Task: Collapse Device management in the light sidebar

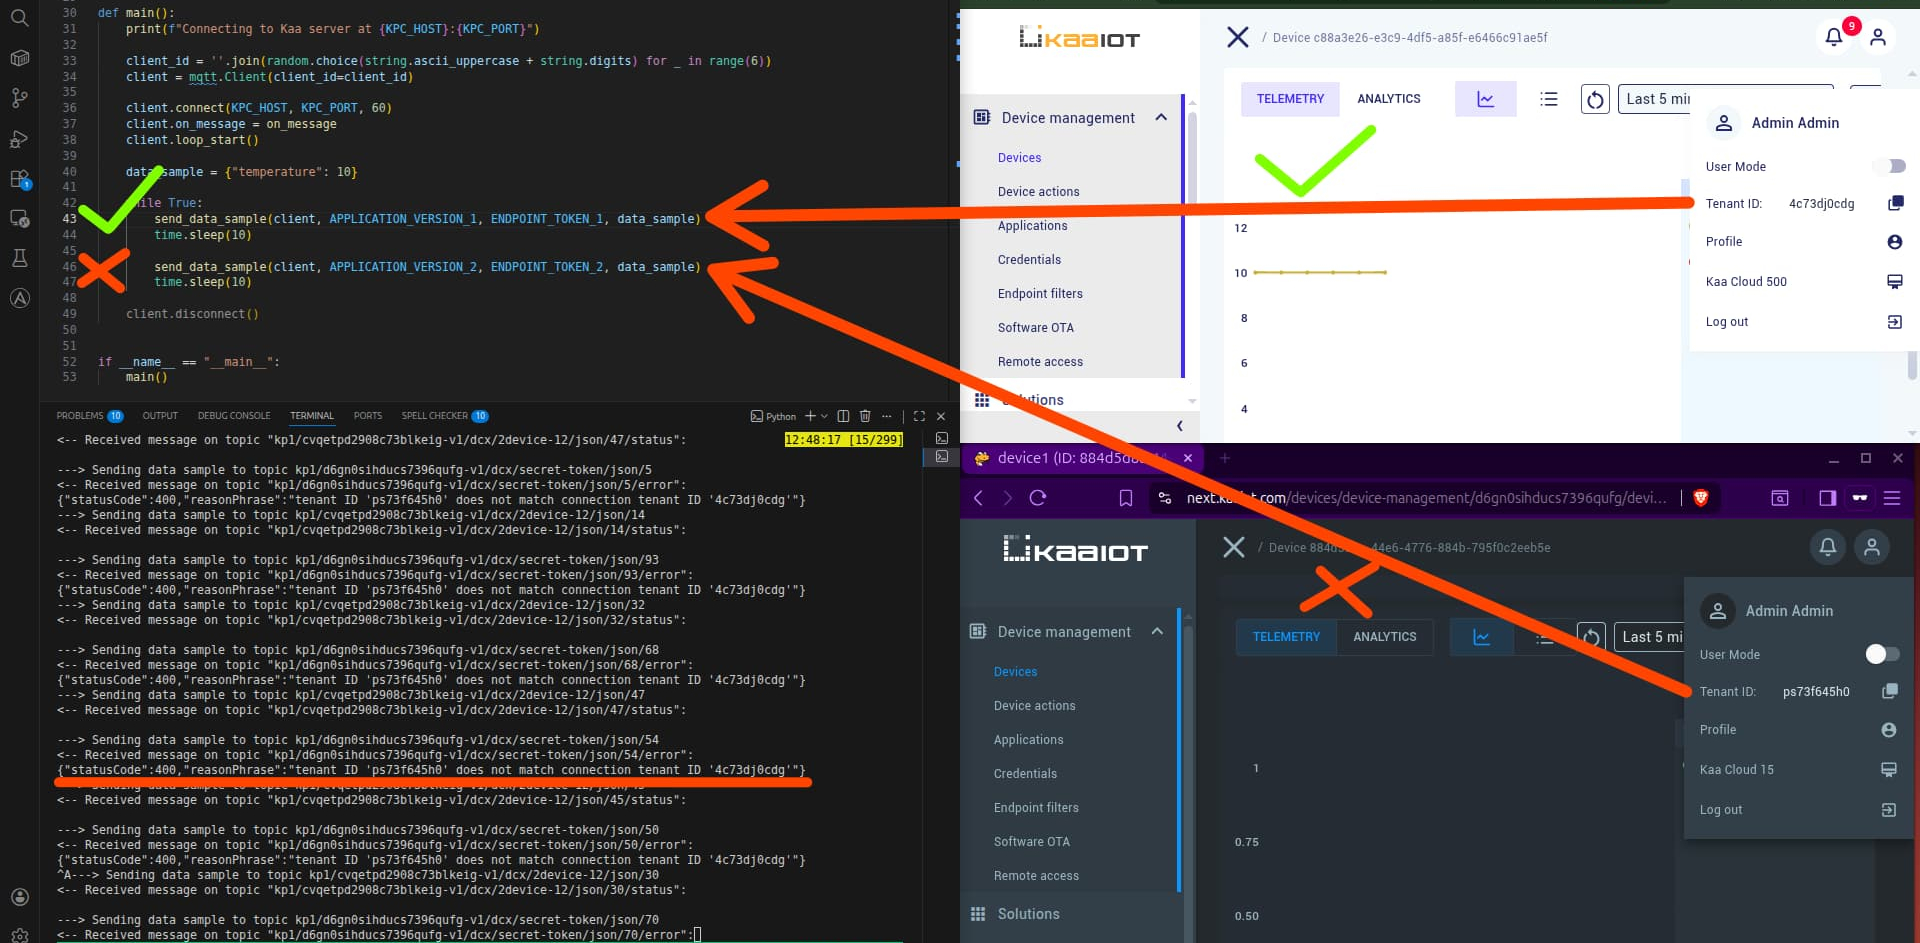Action: (1160, 118)
